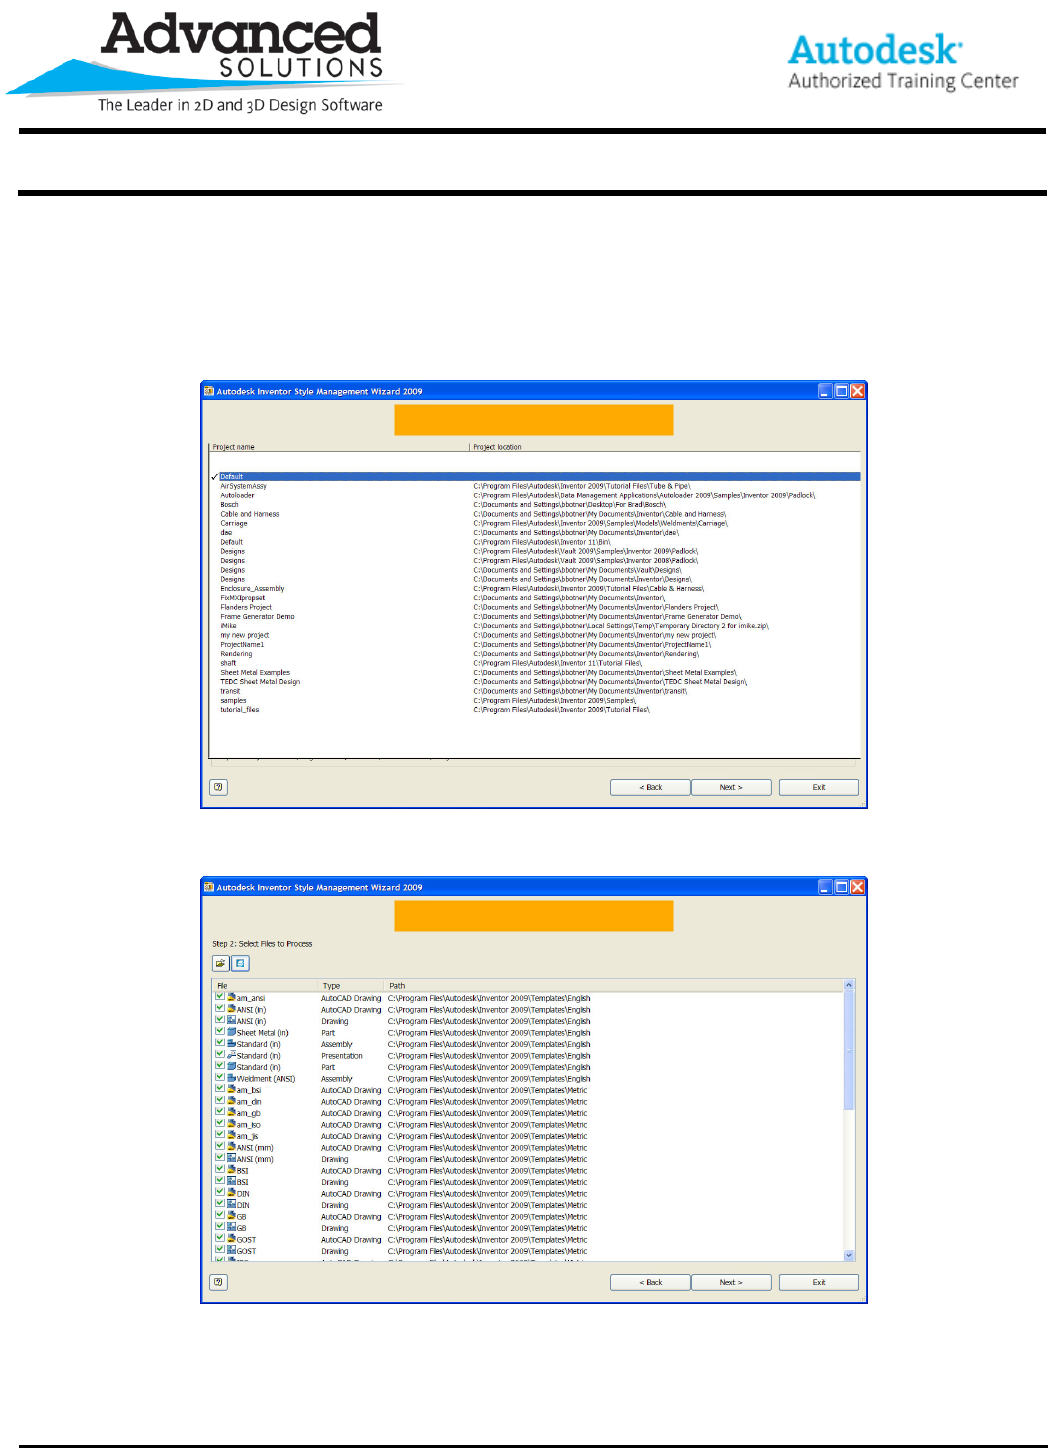This screenshot has height=1448, width=1048.
Task: Click Next in the Step 2 window
Action: [731, 1282]
